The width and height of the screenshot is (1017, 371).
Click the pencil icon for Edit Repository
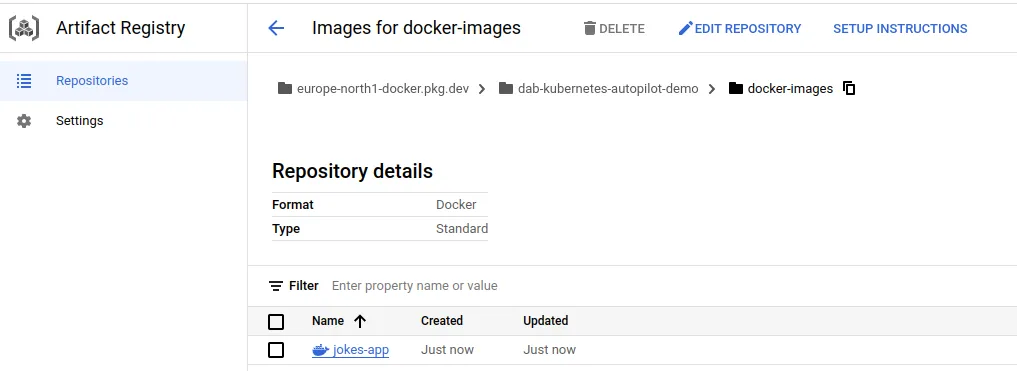[x=686, y=29]
